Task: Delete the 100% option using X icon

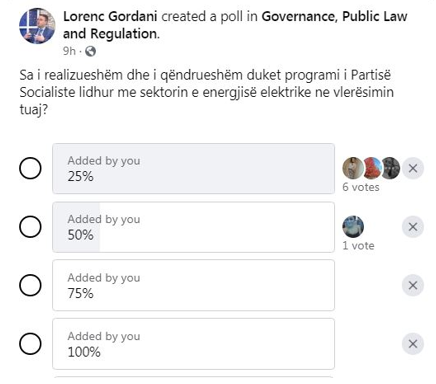Action: point(413,344)
